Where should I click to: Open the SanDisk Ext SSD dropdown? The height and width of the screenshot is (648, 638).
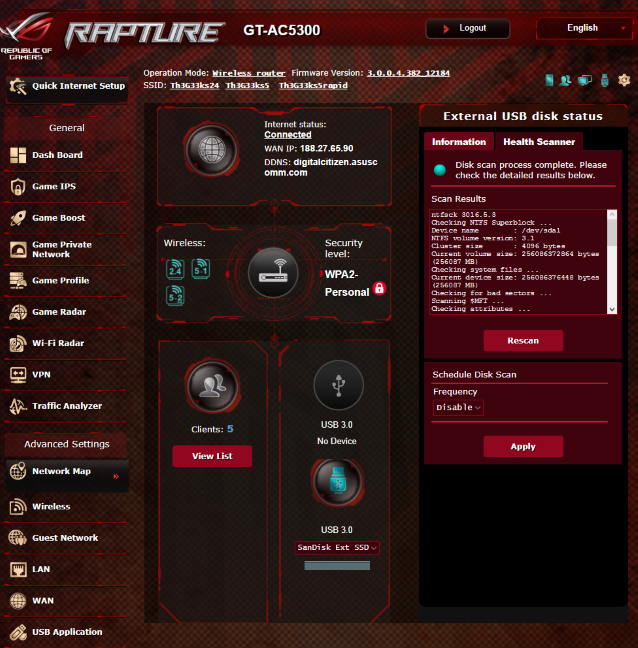point(337,548)
